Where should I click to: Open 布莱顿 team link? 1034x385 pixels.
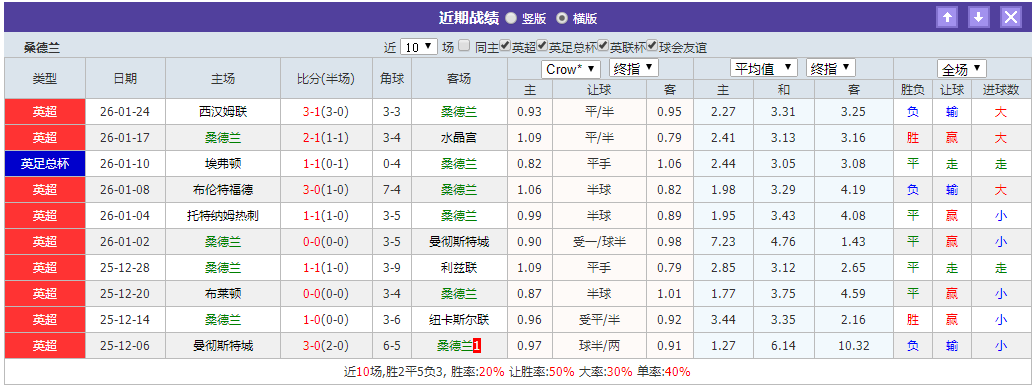(223, 293)
